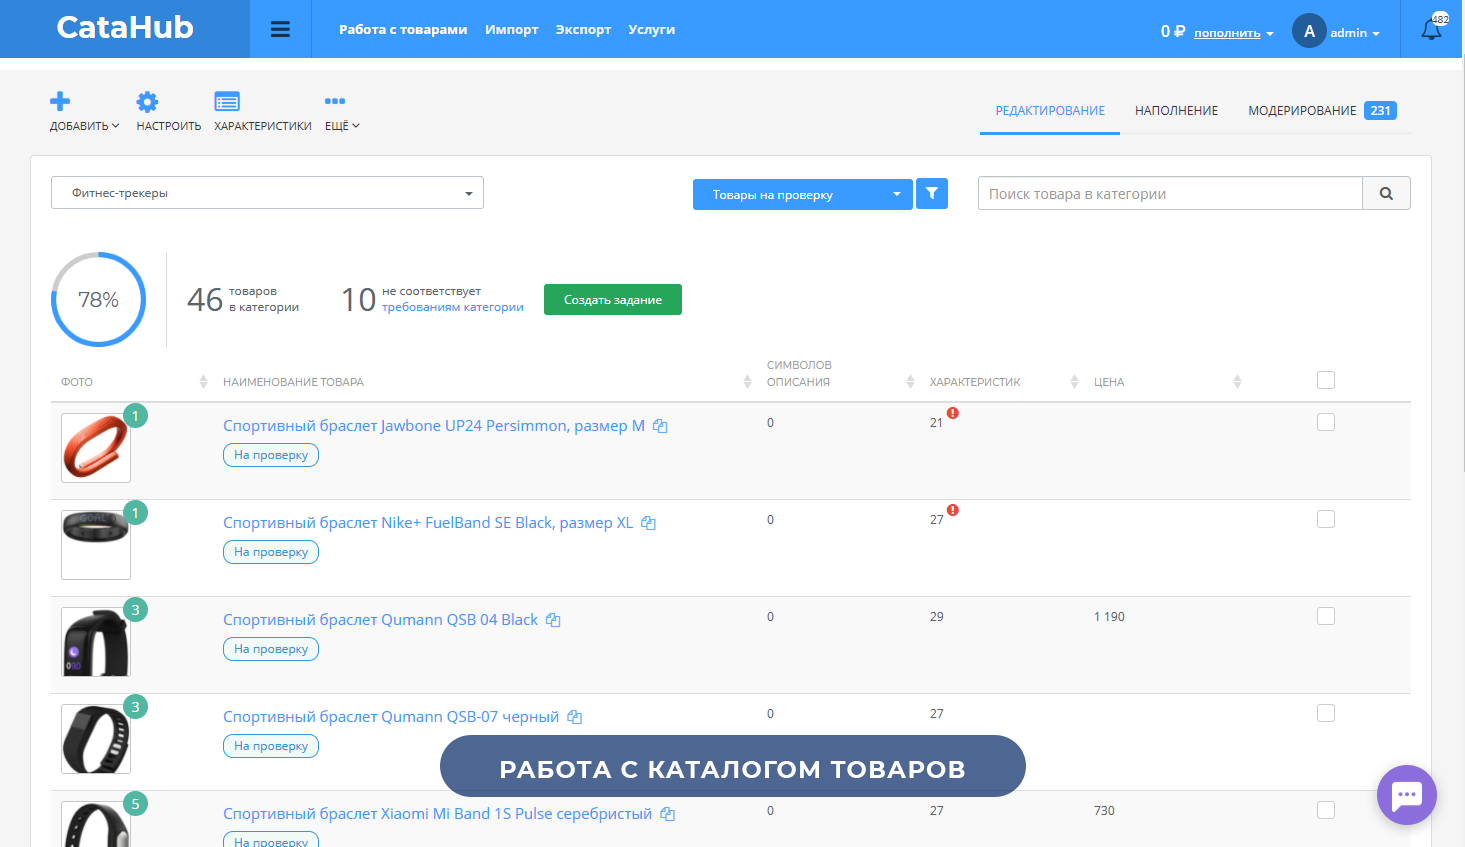Open the Экспорт menu

[583, 29]
